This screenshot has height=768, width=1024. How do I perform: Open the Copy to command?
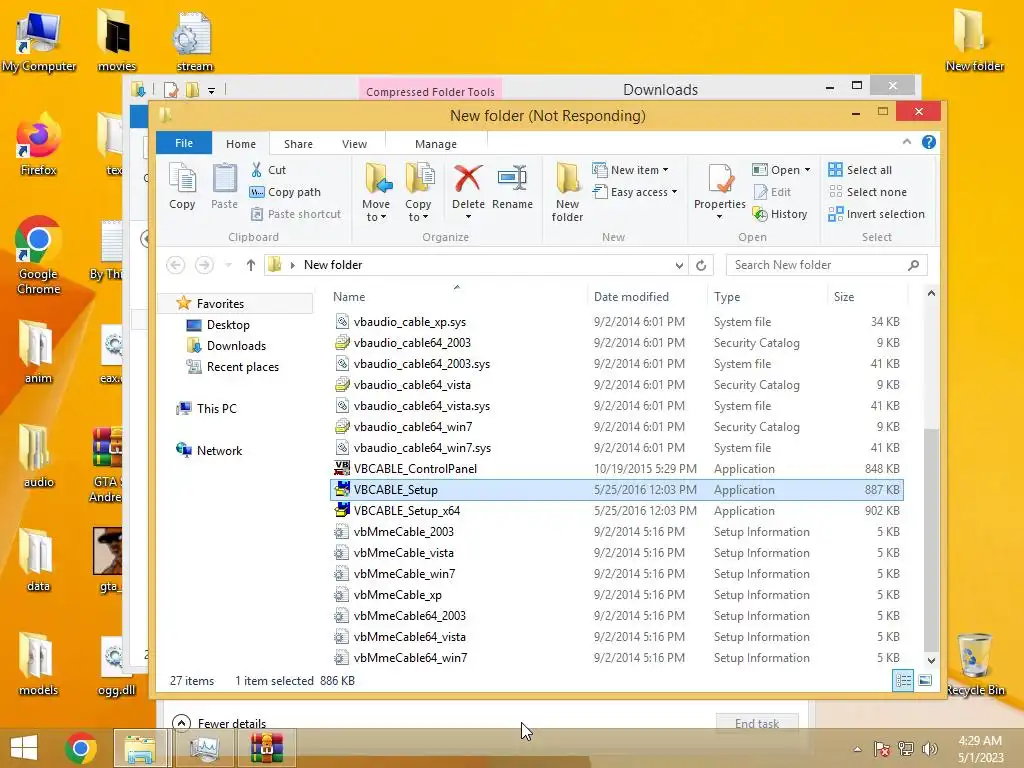click(418, 193)
